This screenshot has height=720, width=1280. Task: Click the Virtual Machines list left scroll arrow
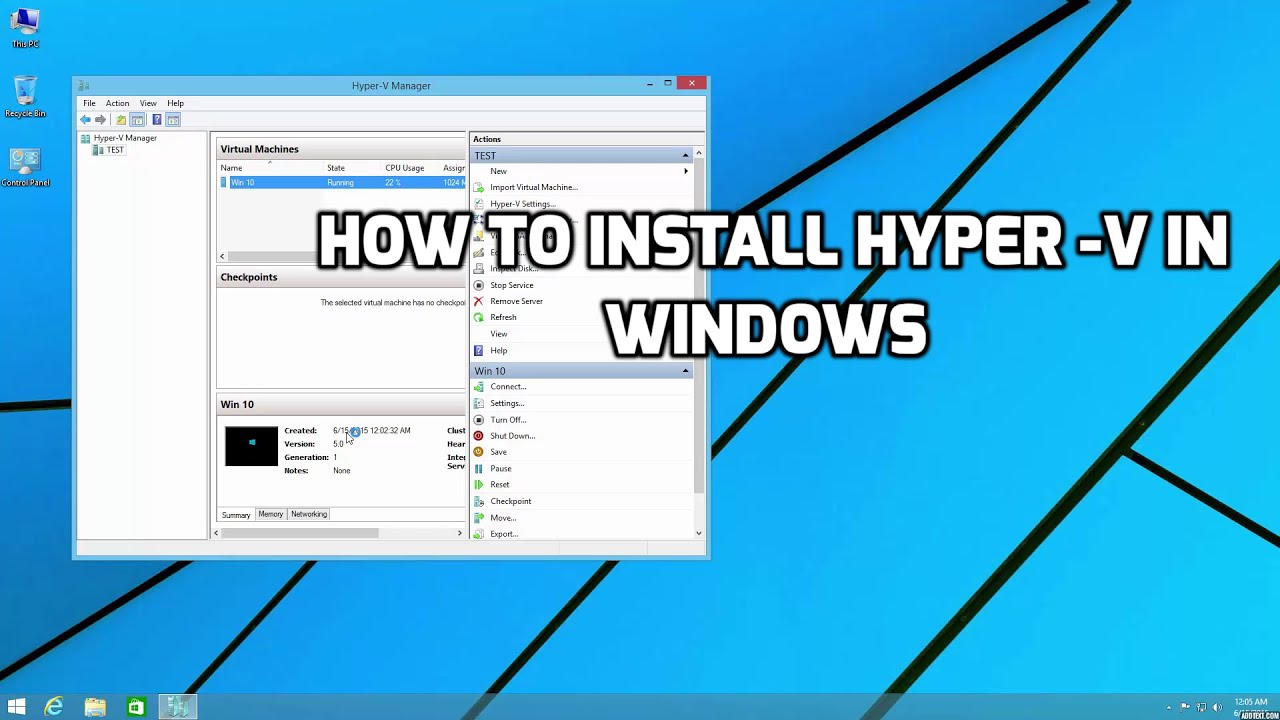(x=223, y=256)
